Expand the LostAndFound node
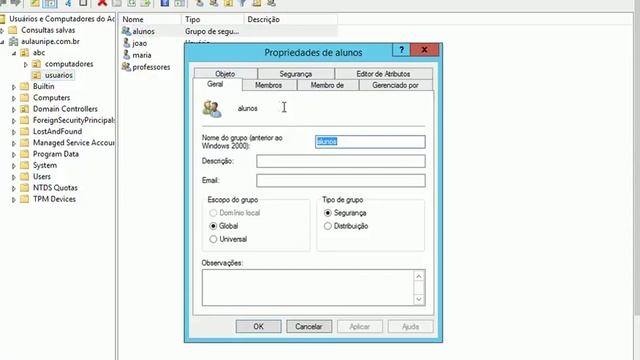The image size is (640, 360). pos(14,132)
